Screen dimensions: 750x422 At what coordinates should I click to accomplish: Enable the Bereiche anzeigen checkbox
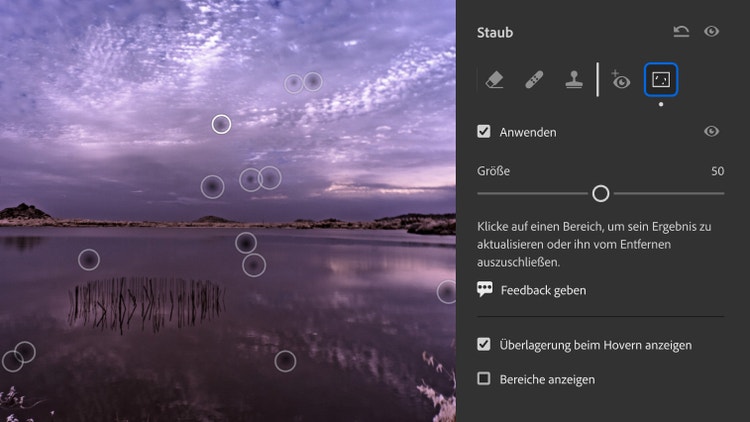point(484,378)
